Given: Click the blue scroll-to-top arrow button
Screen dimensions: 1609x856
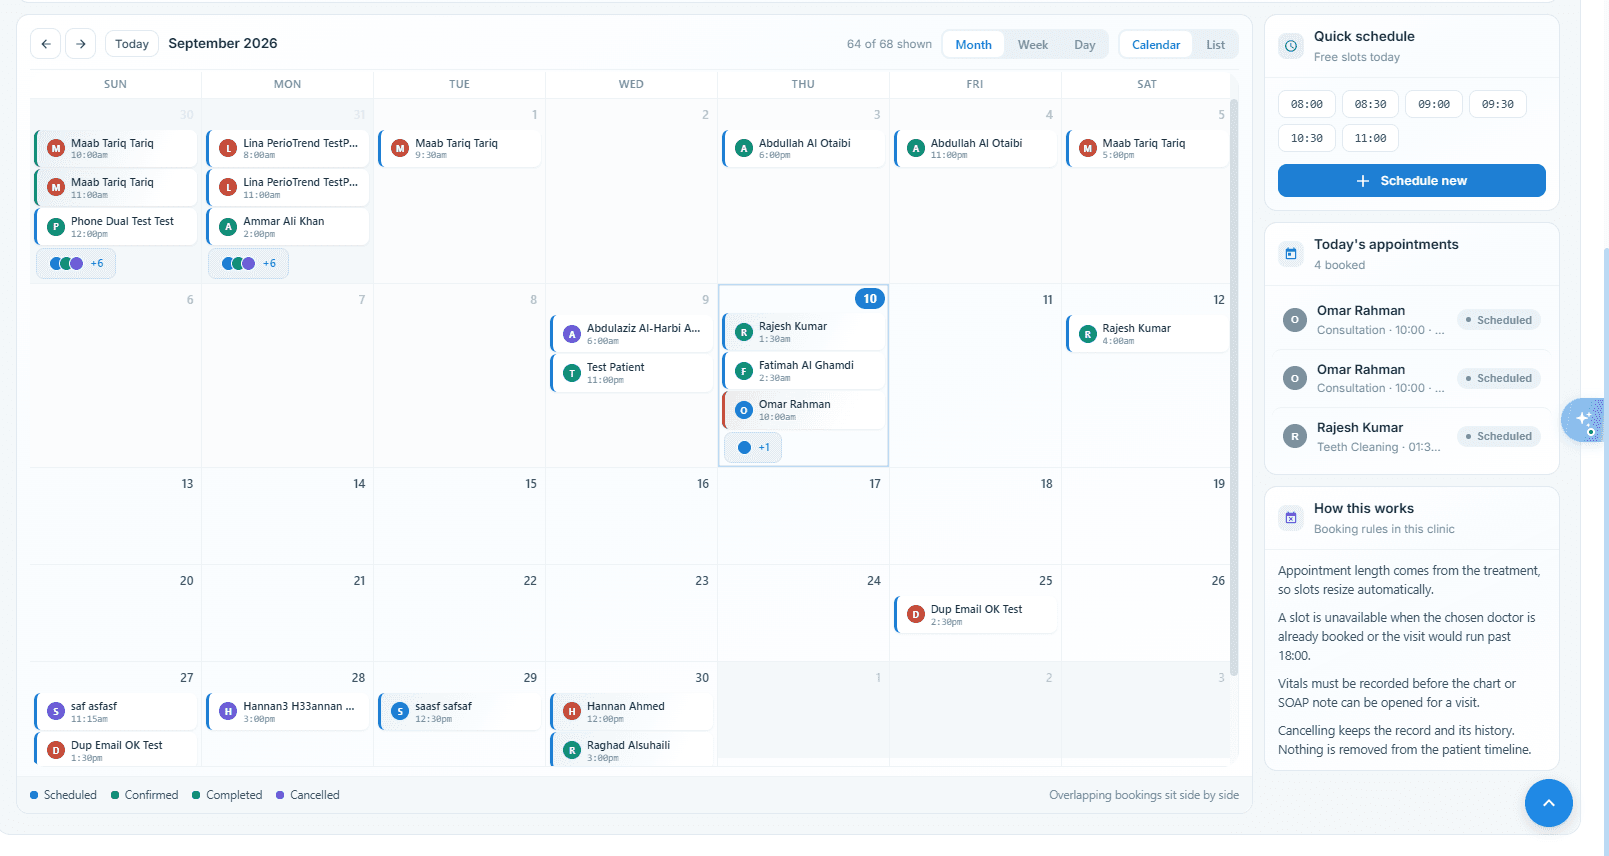Looking at the screenshot, I should [x=1549, y=803].
